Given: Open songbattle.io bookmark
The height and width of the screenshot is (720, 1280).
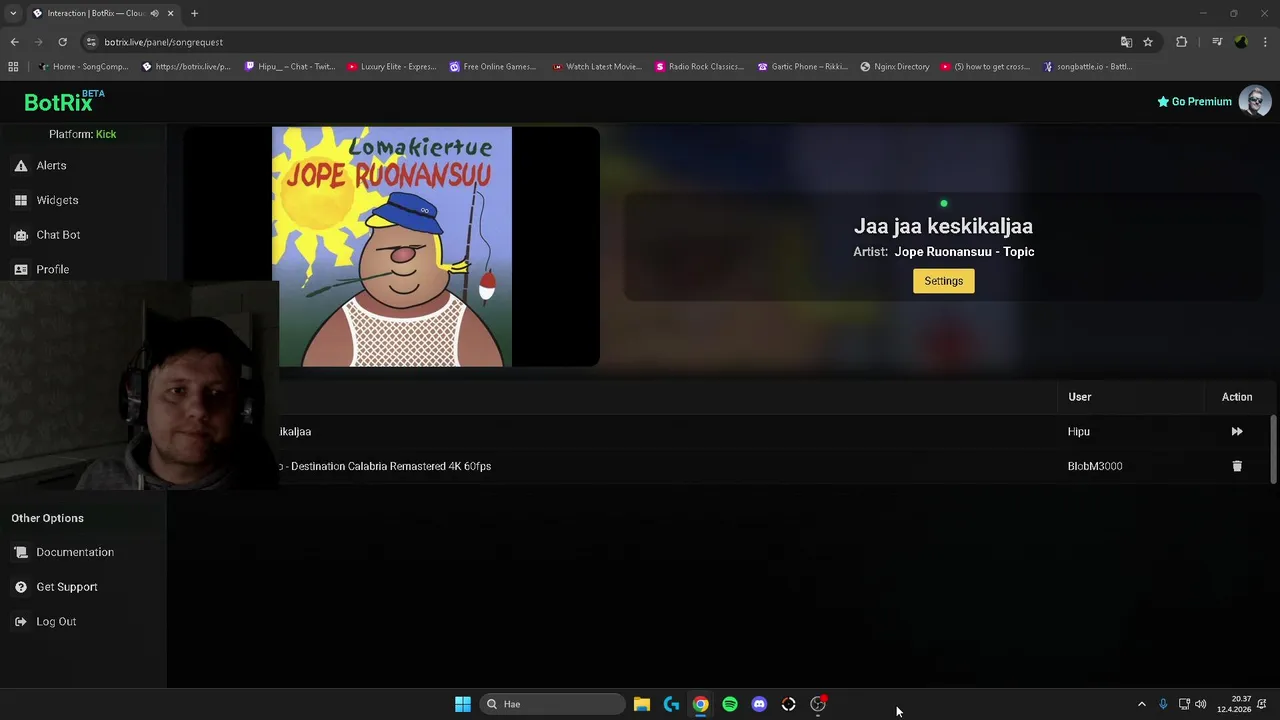Looking at the screenshot, I should click(x=1088, y=67).
